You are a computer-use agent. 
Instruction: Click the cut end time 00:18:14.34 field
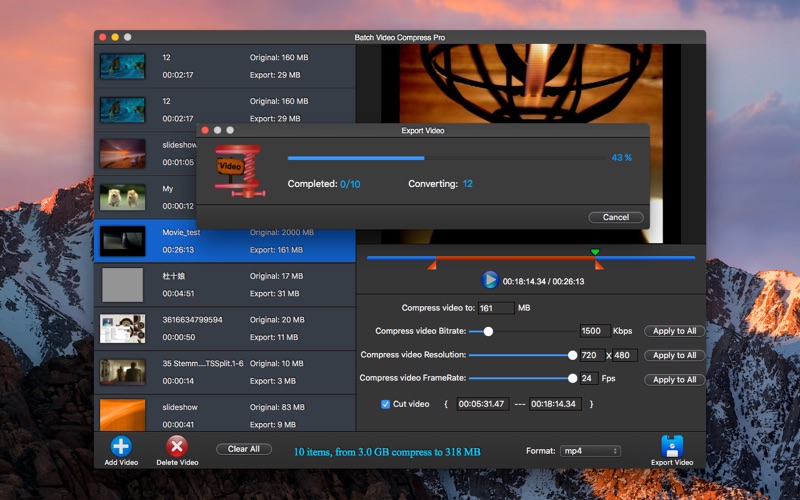[x=555, y=404]
